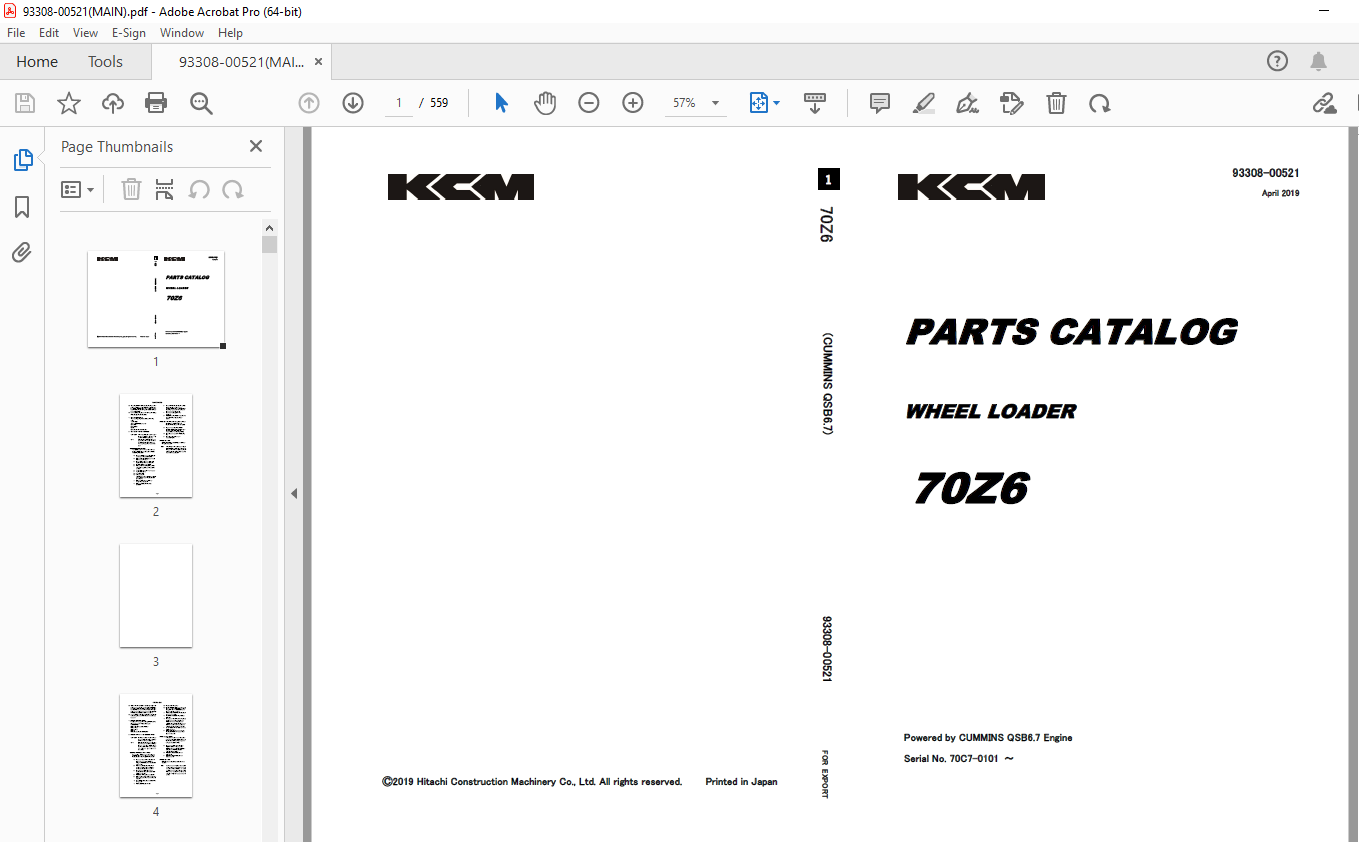Add the document to starred files

tap(68, 103)
